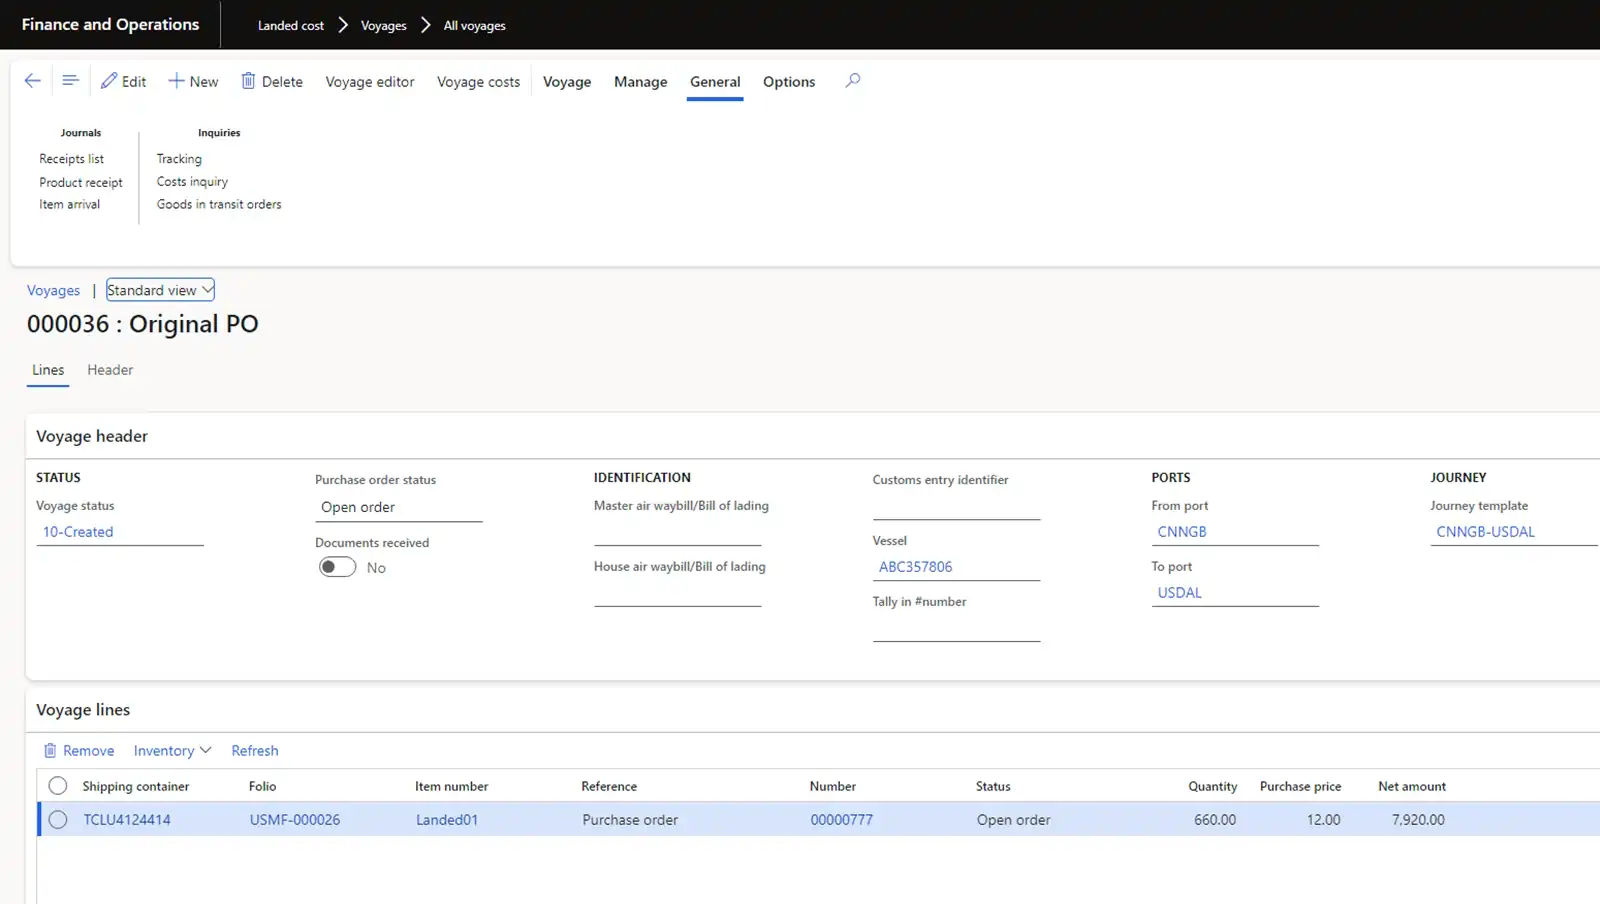1600x904 pixels.
Task: Select all rows via header circle
Action: [x=58, y=786]
